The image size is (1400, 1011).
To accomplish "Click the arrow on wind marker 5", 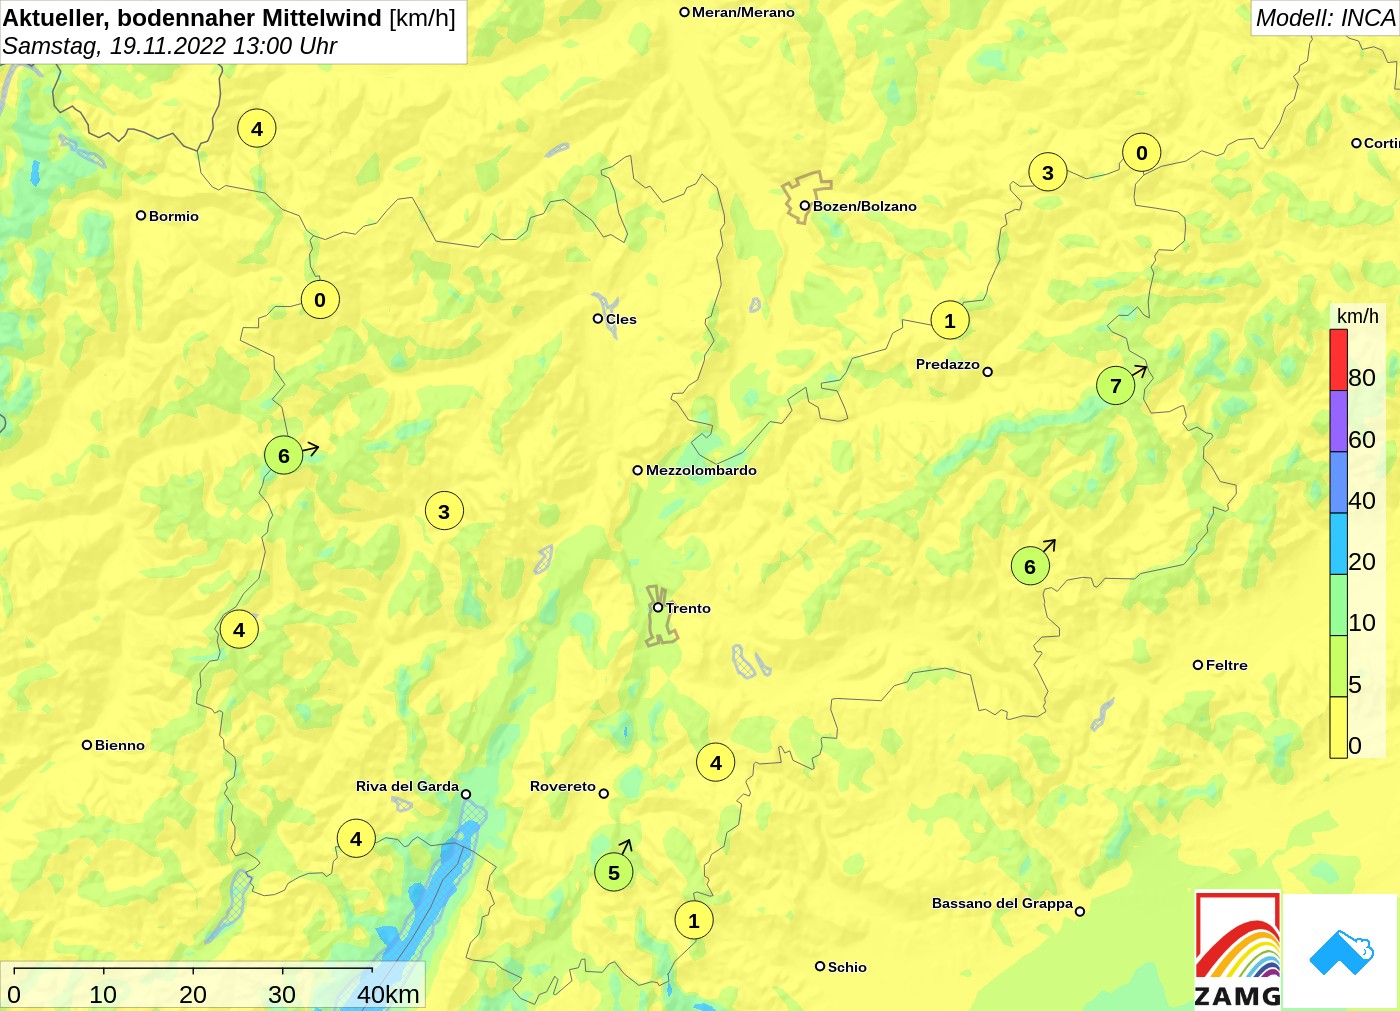I will tap(625, 847).
